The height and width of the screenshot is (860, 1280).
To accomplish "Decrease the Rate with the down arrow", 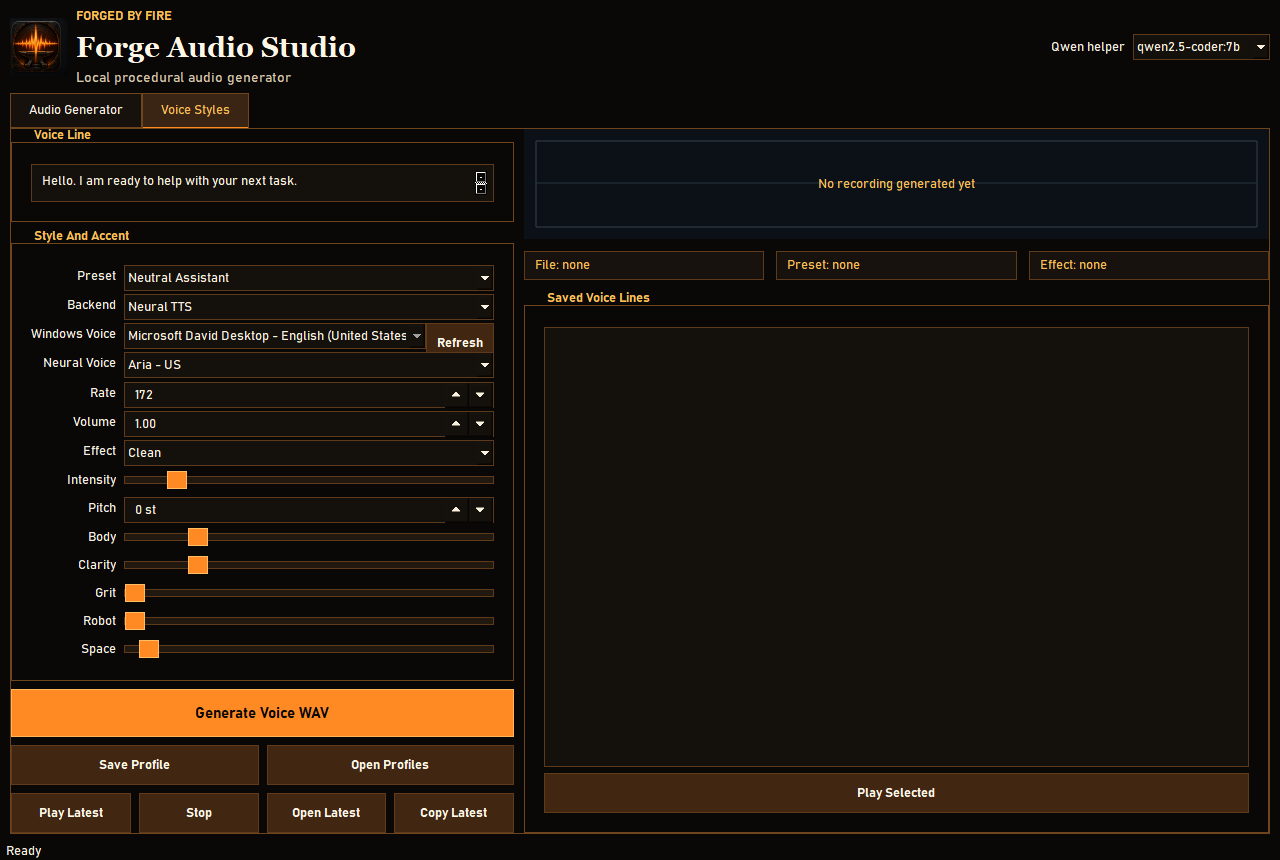I will tap(480, 395).
